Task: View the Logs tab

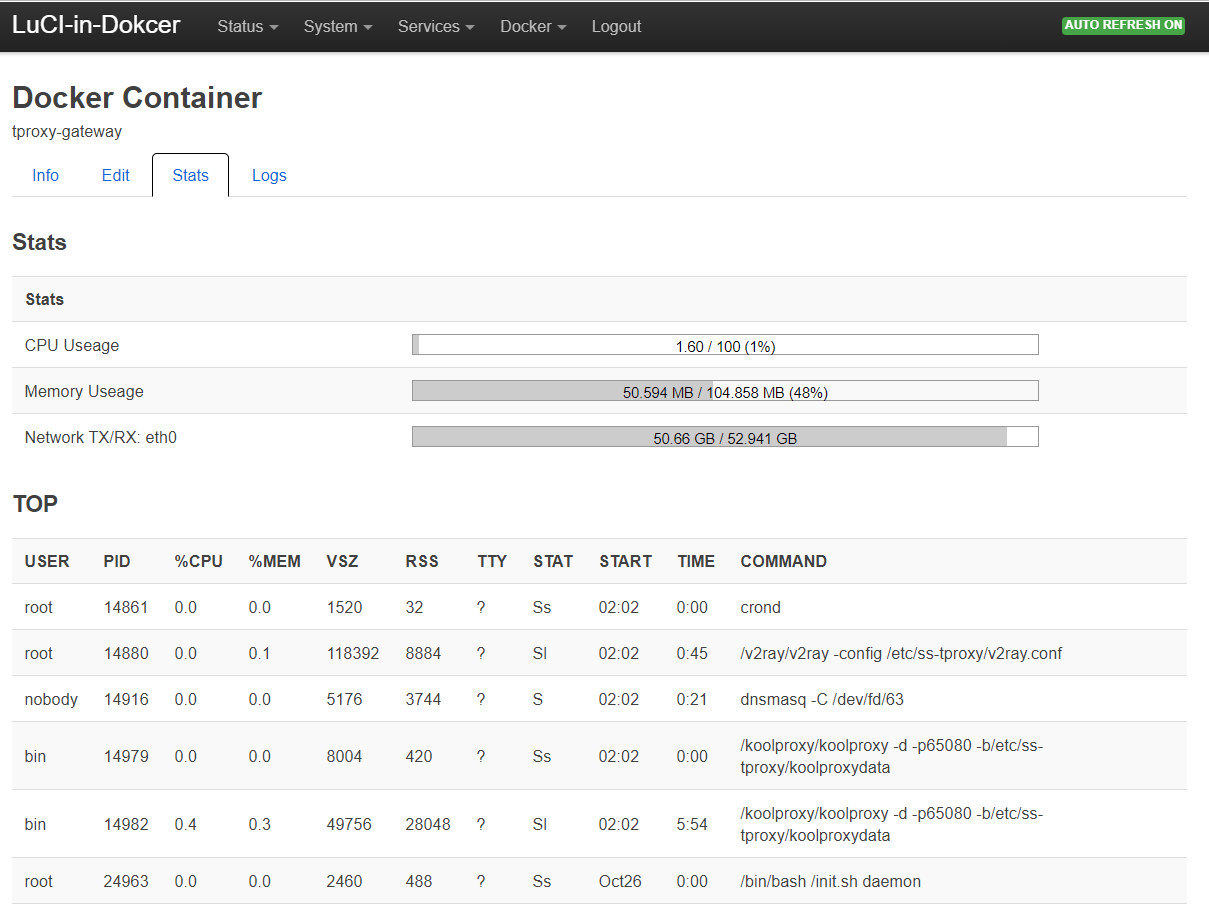Action: pyautogui.click(x=269, y=176)
